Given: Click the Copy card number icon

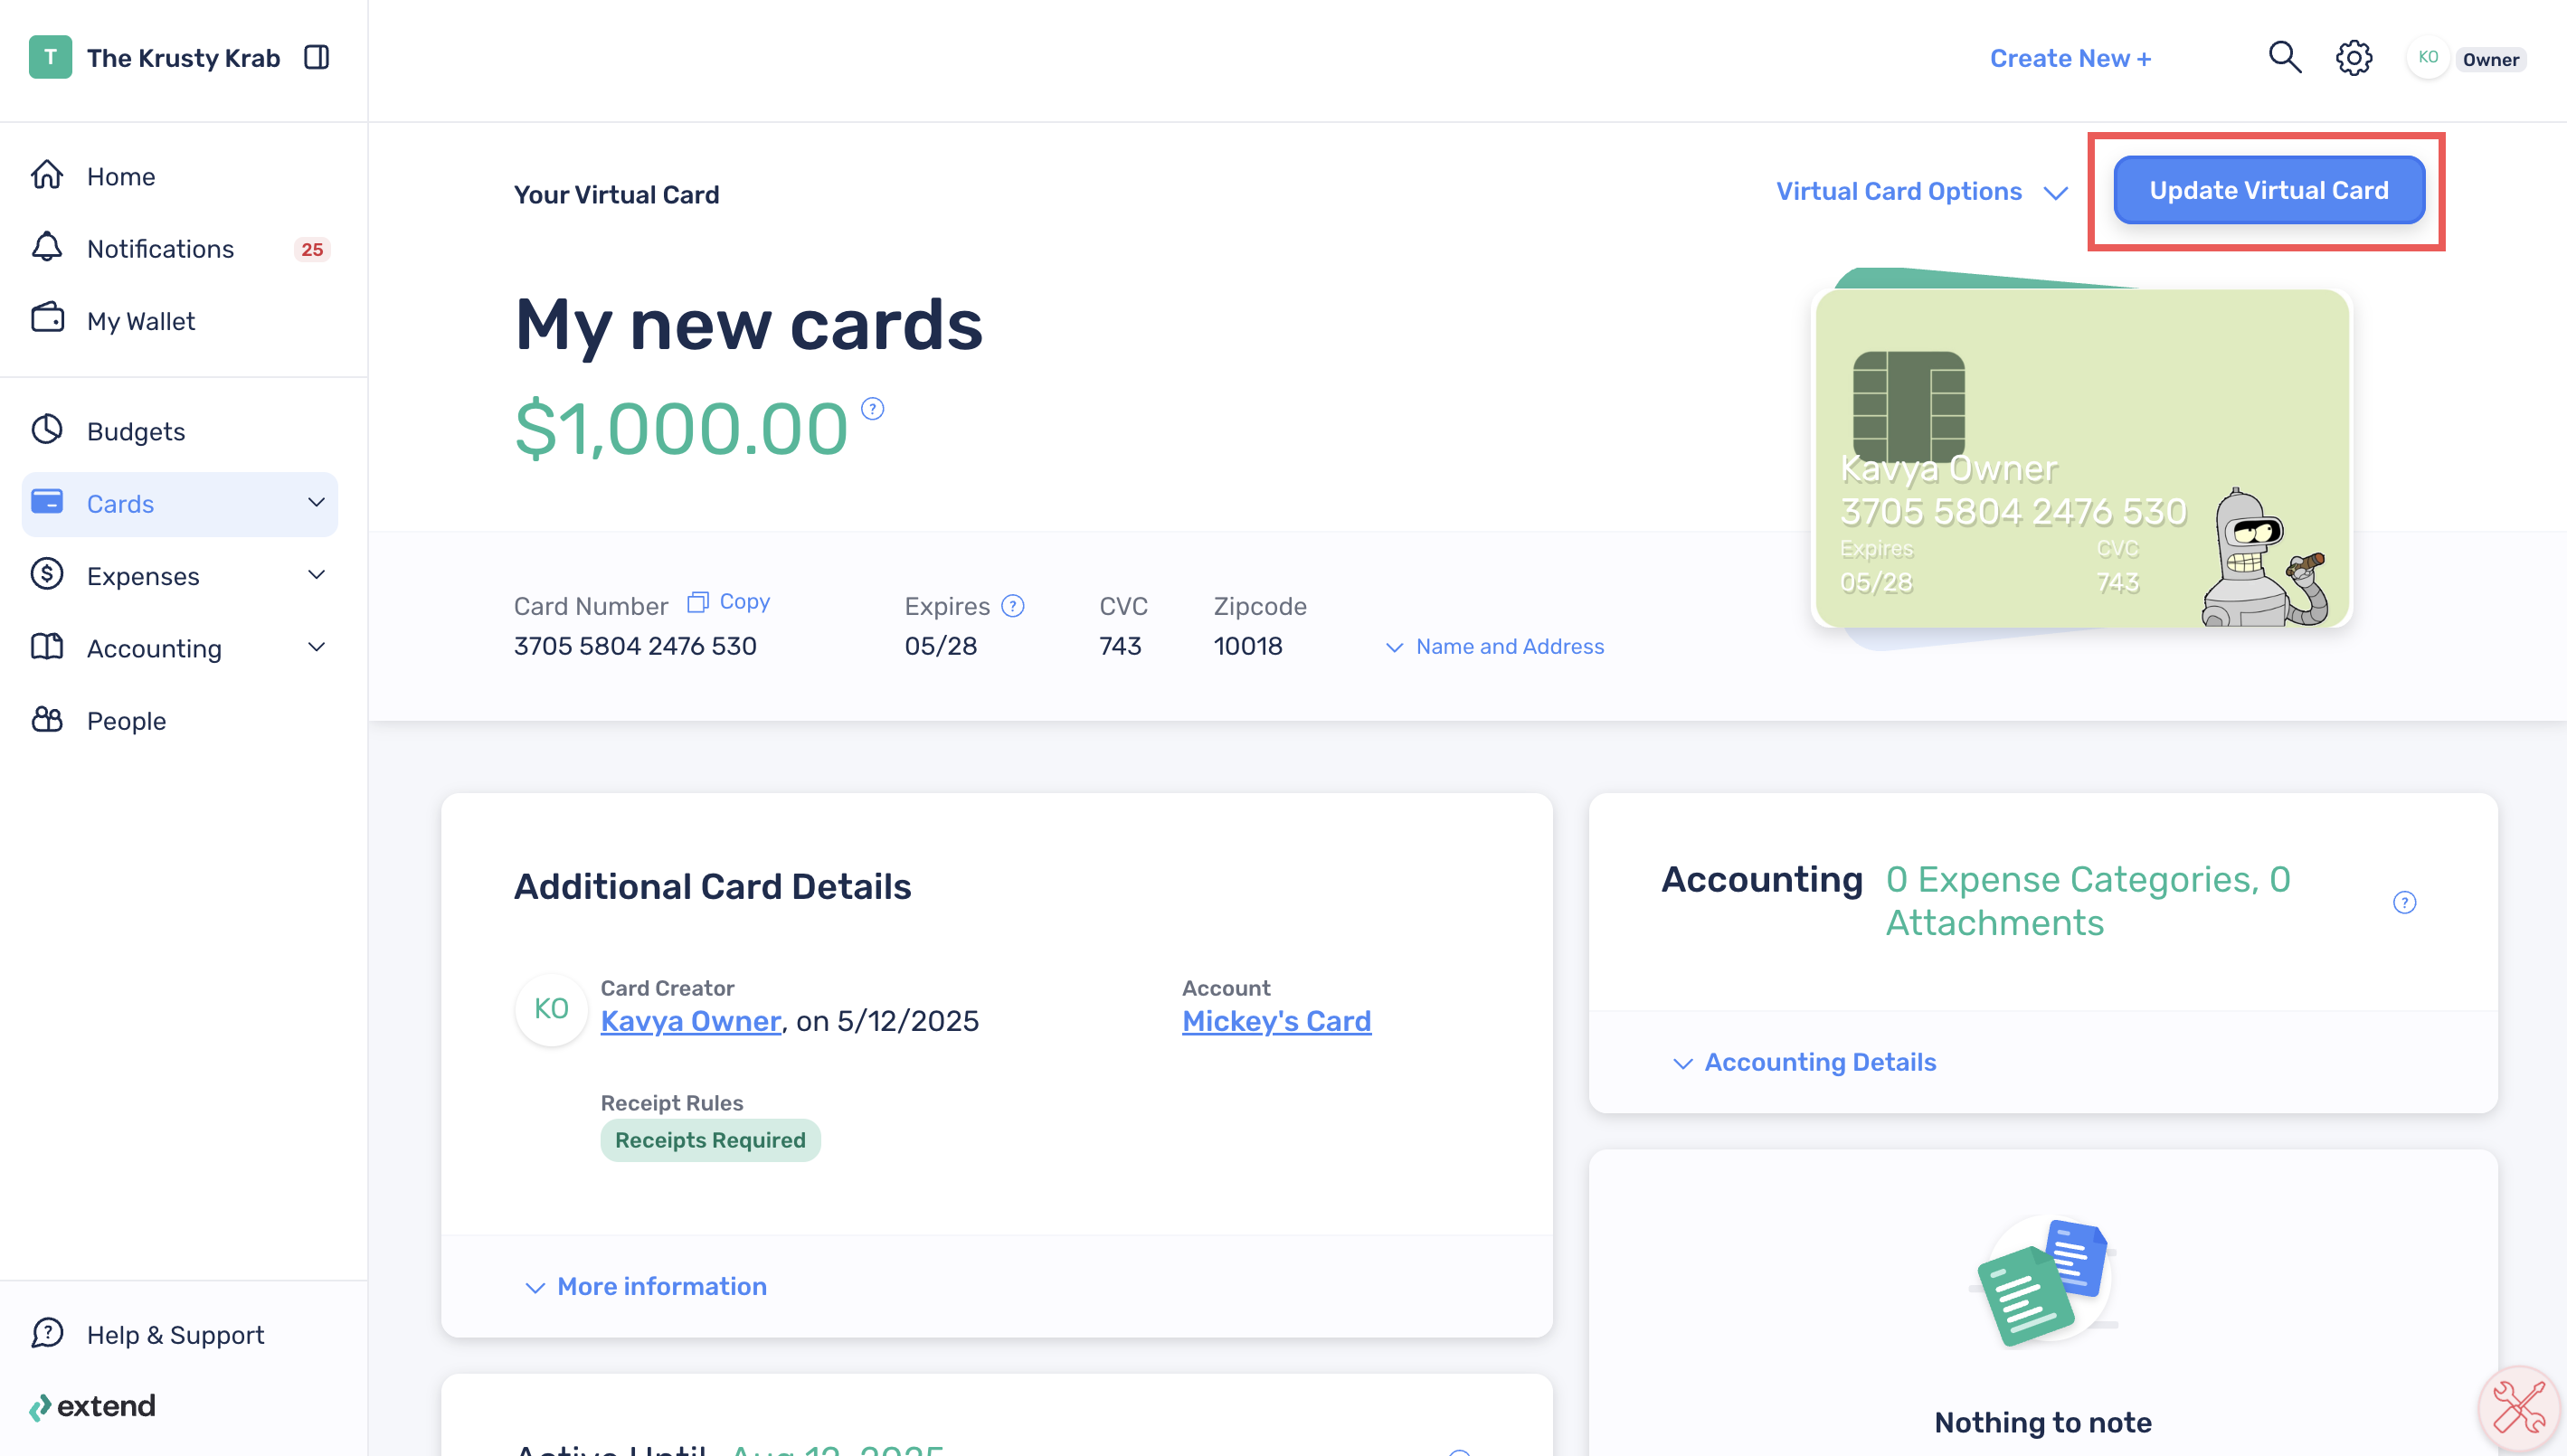Looking at the screenshot, I should [x=698, y=602].
